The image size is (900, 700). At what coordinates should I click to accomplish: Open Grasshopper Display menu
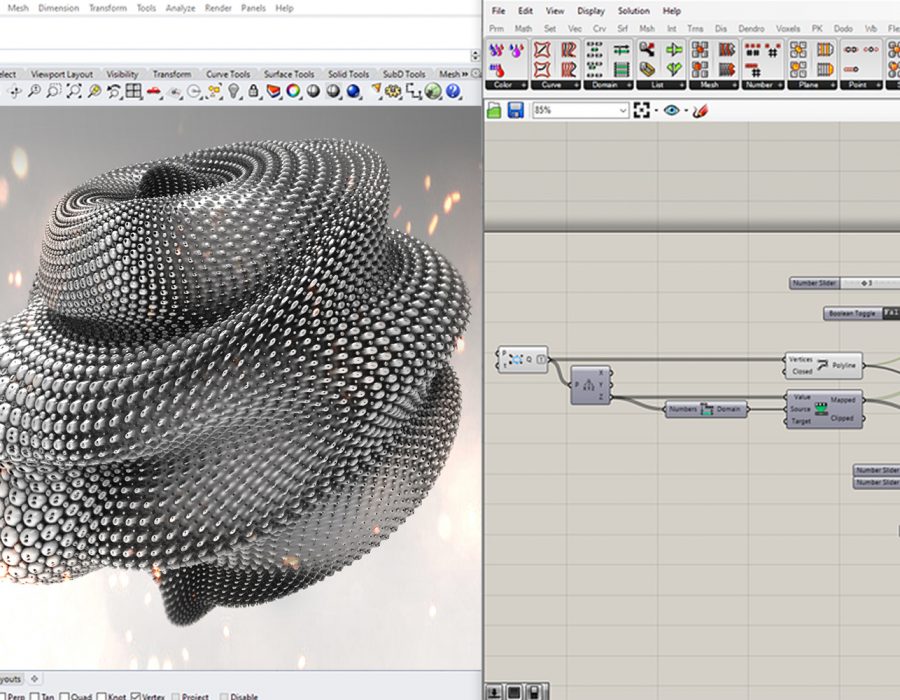[x=591, y=11]
